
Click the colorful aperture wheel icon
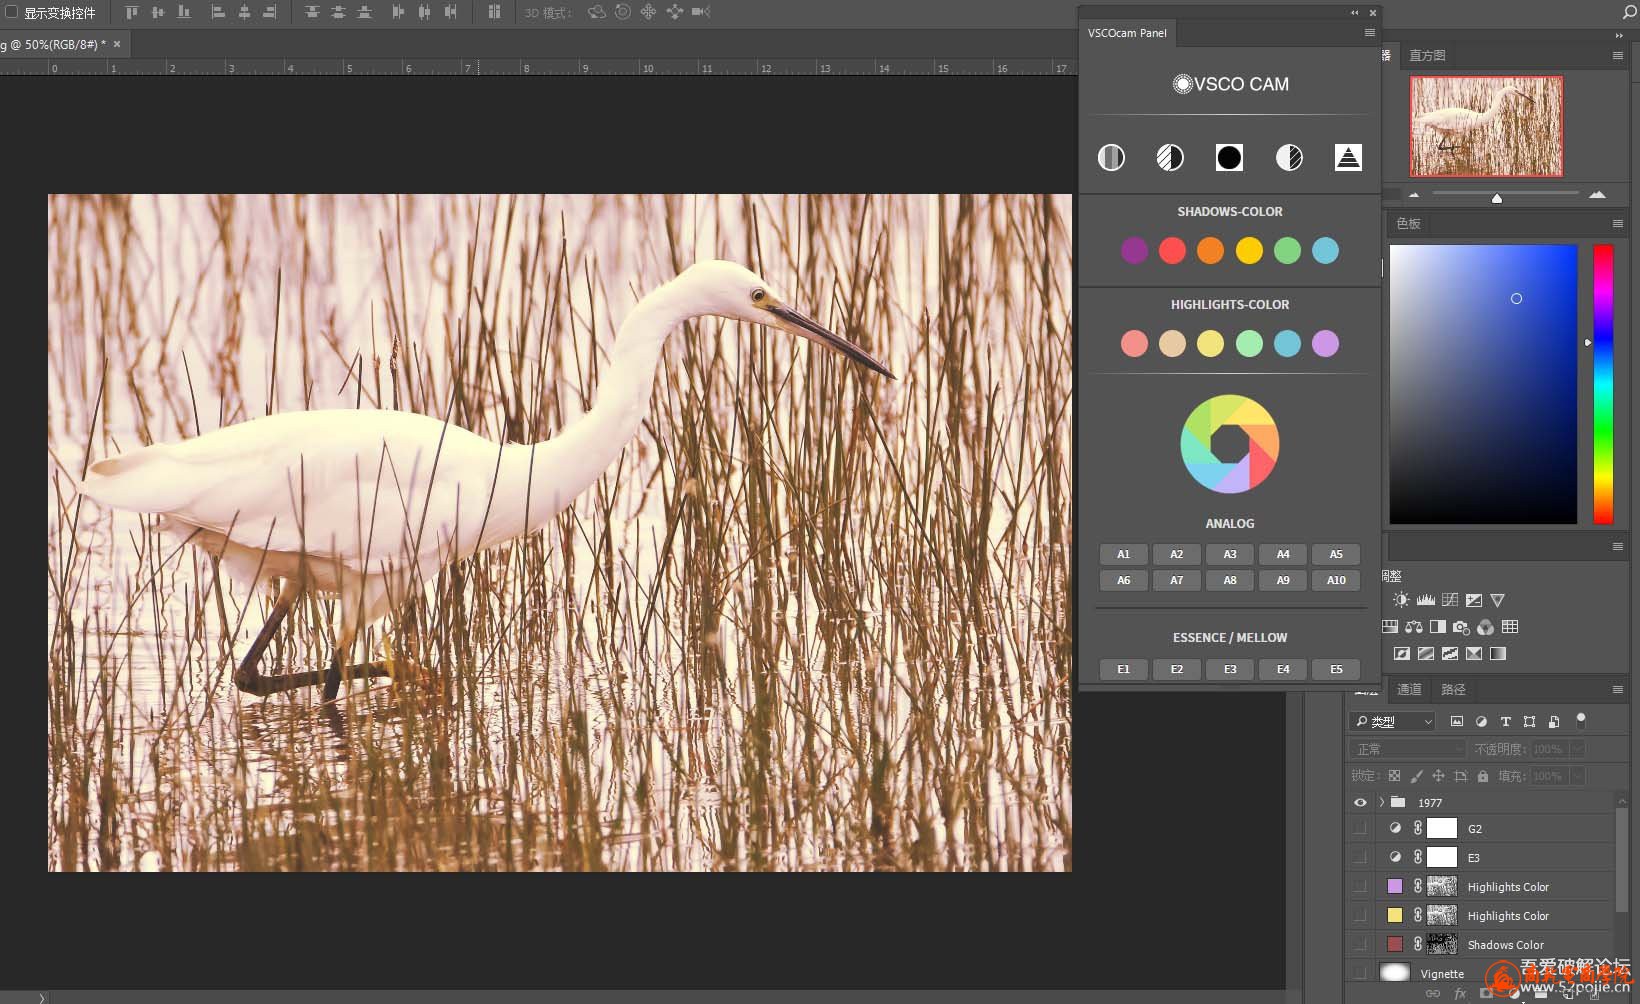(1229, 444)
